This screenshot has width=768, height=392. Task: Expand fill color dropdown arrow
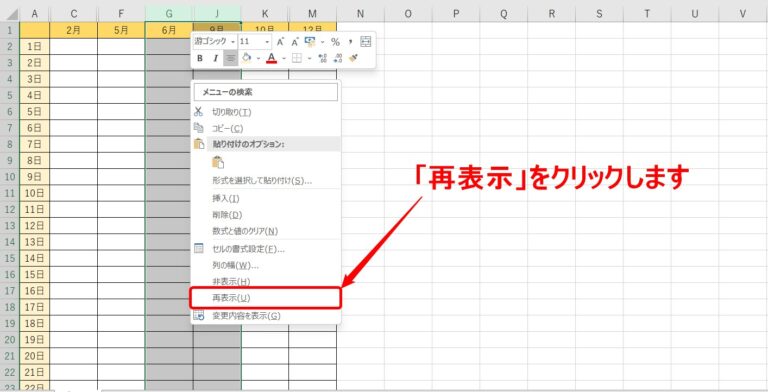258,58
